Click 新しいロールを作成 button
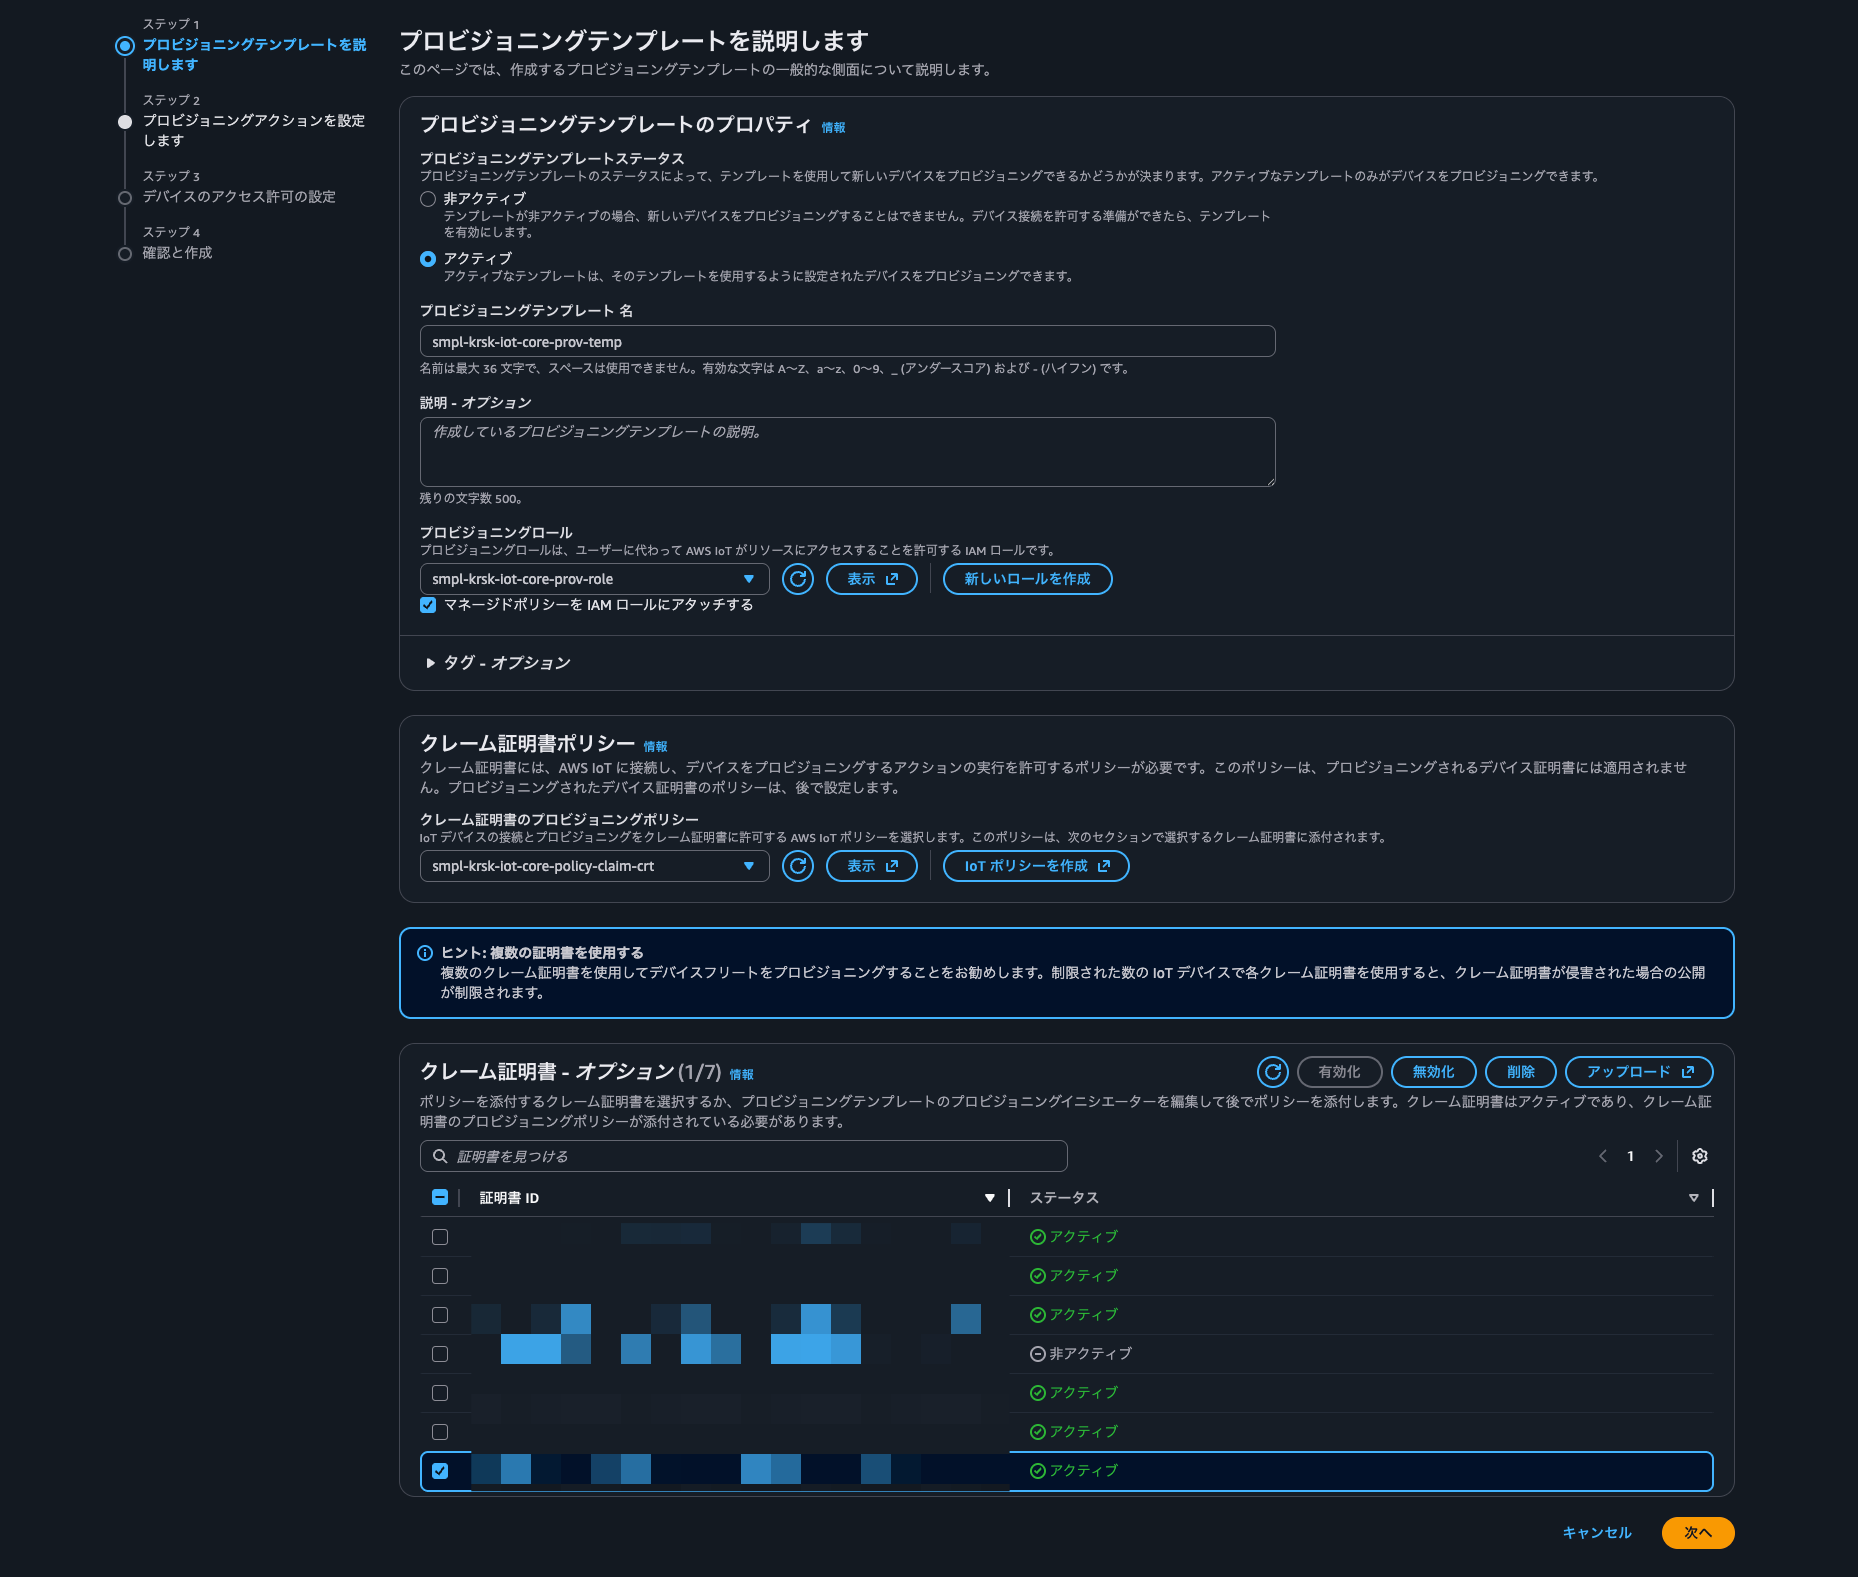1858x1577 pixels. click(1027, 579)
